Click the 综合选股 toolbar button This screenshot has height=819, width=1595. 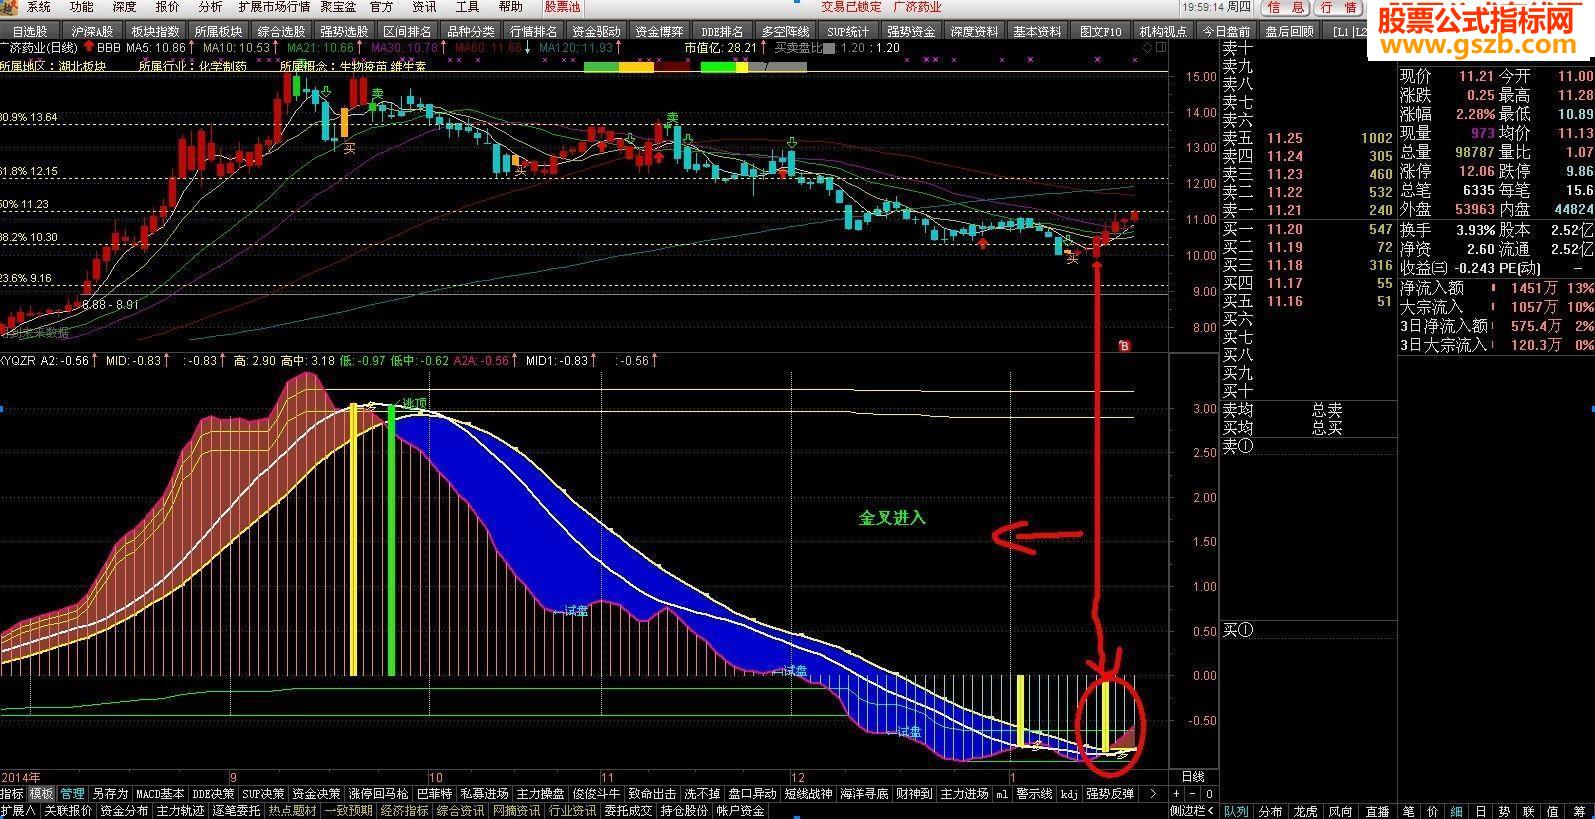tap(281, 32)
